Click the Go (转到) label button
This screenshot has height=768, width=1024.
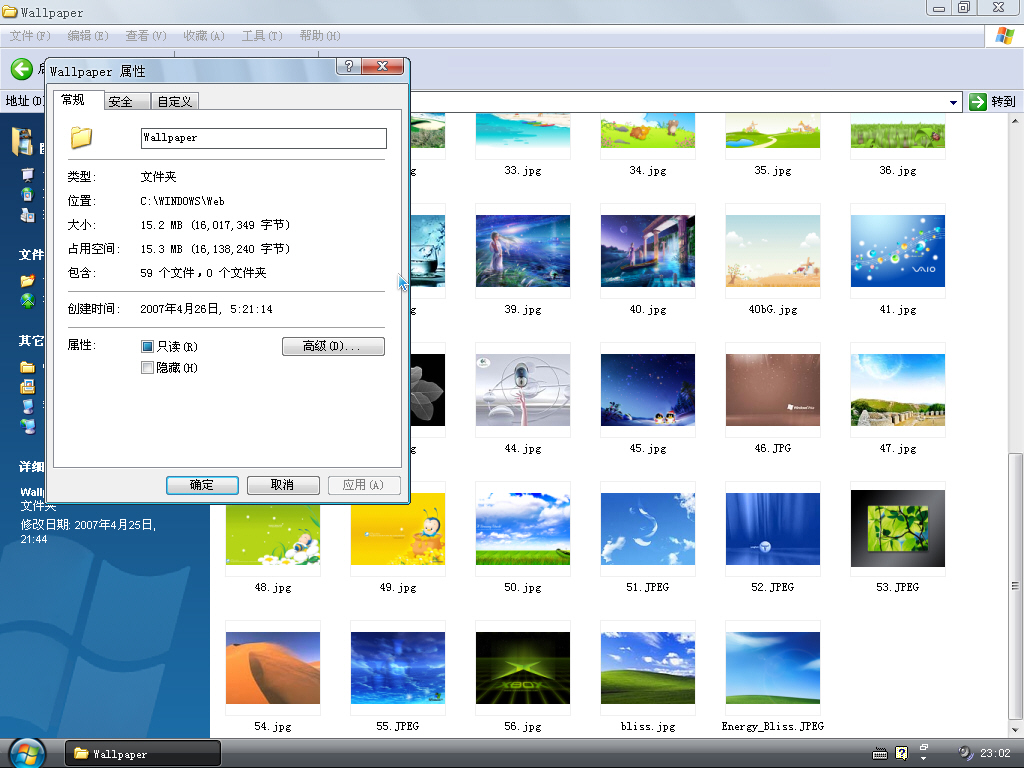1003,102
